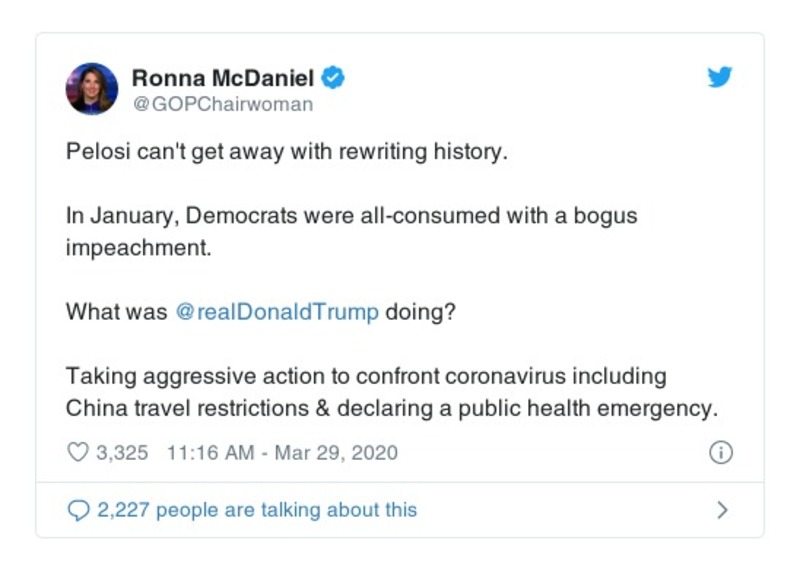Click the word "impeachment." in the tweet

[x=138, y=248]
